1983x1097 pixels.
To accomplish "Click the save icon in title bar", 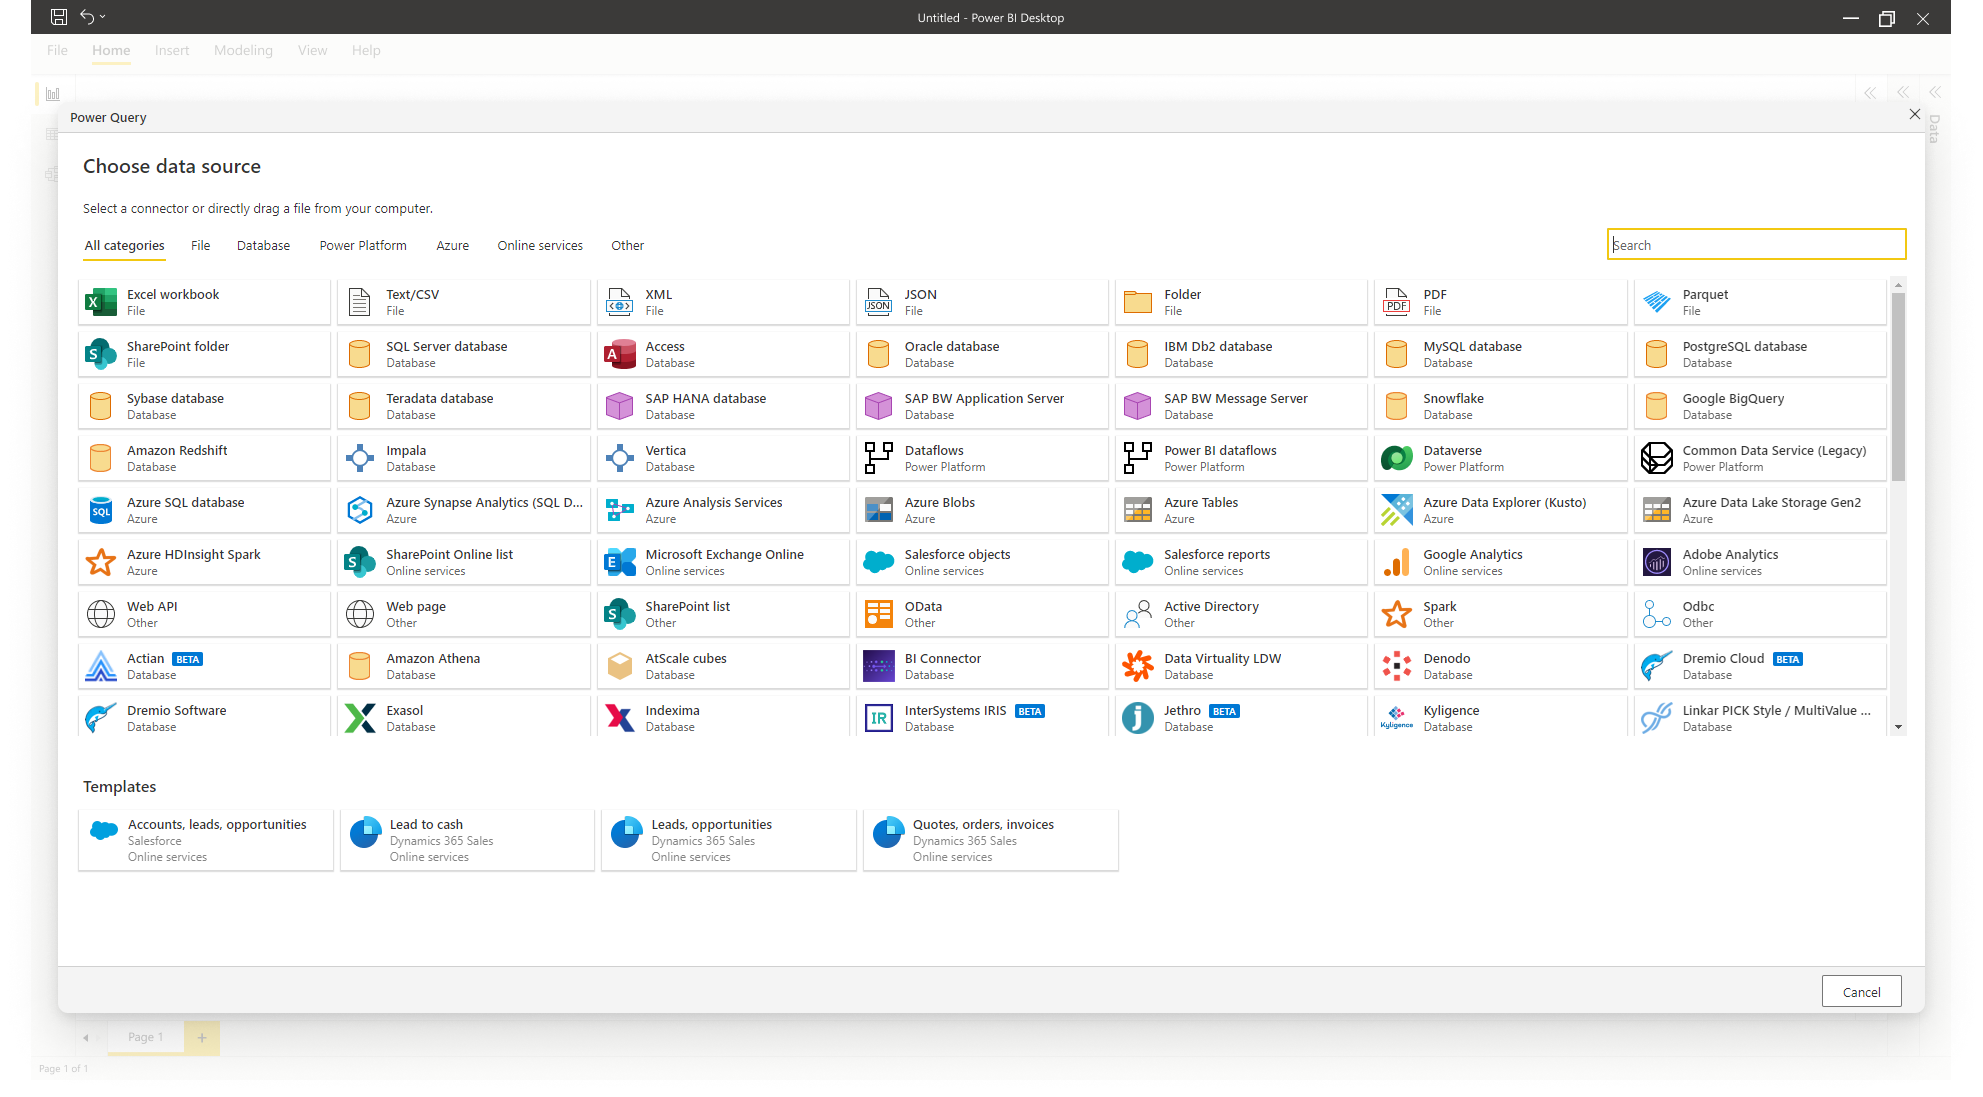I will [59, 17].
